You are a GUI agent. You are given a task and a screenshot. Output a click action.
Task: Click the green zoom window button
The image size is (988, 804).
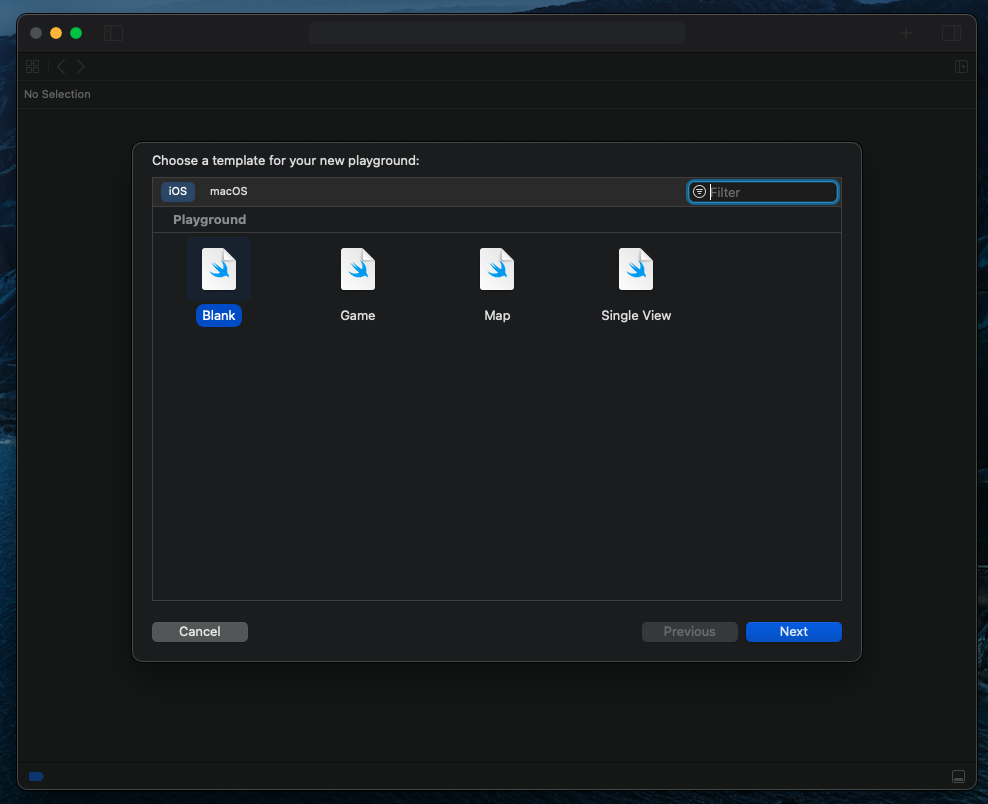pyautogui.click(x=76, y=33)
